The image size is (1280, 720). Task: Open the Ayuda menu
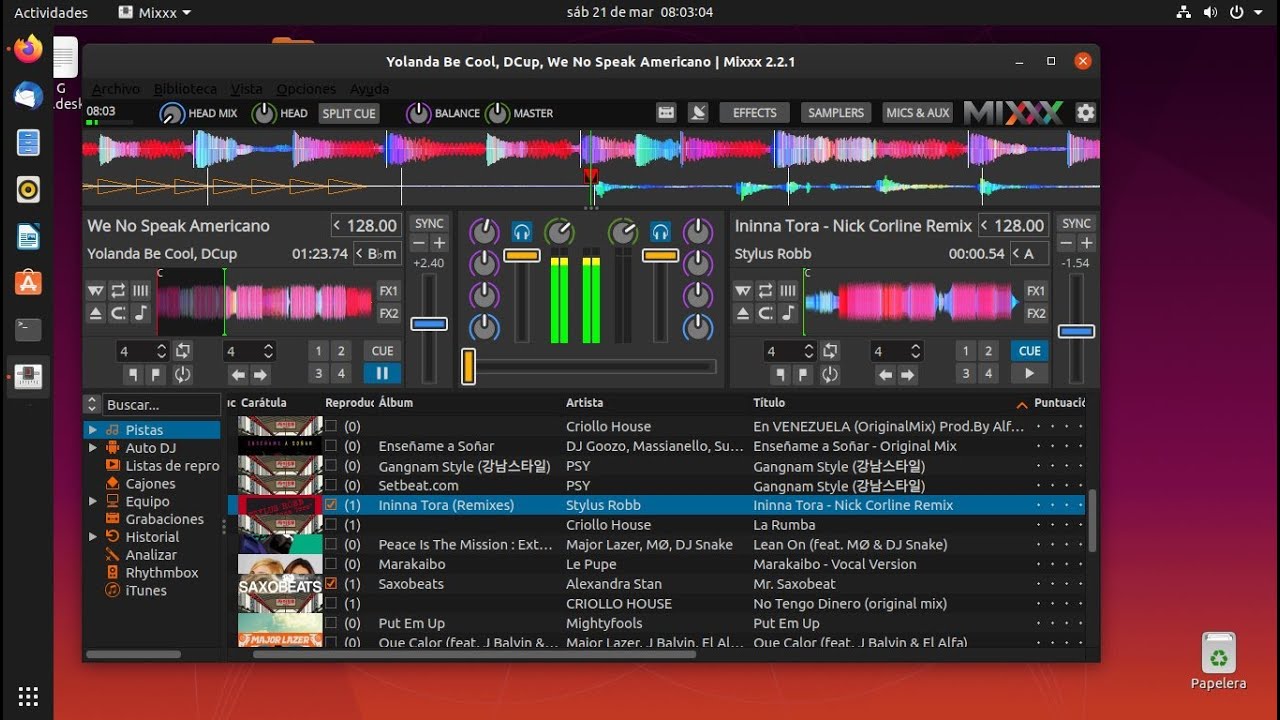pos(370,89)
